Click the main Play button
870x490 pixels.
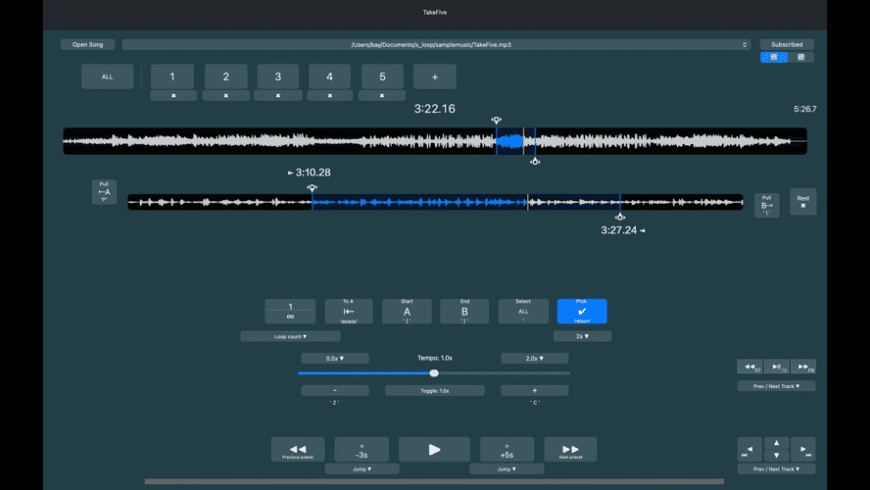point(434,449)
